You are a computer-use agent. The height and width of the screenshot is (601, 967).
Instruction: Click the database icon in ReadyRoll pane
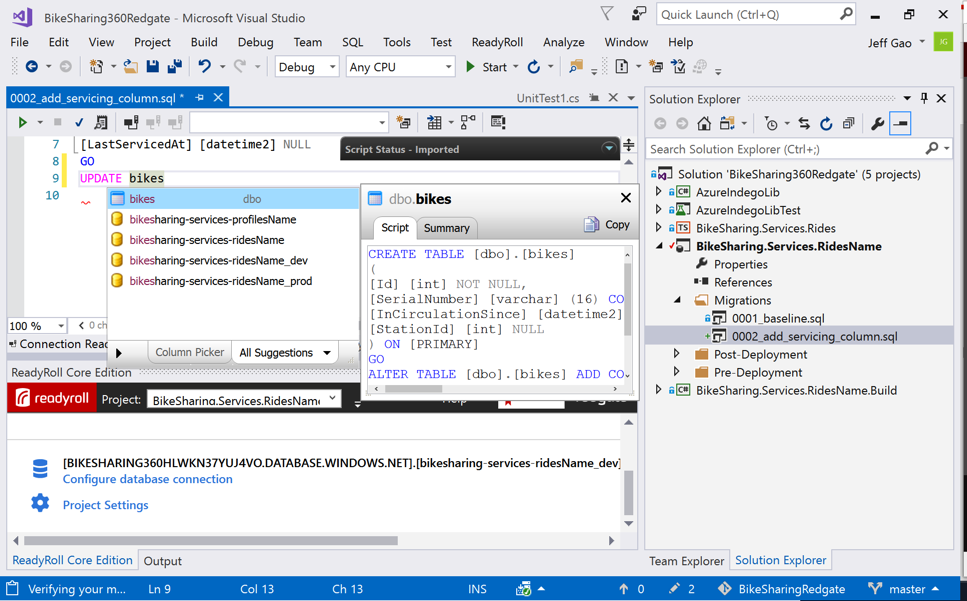pyautogui.click(x=40, y=469)
